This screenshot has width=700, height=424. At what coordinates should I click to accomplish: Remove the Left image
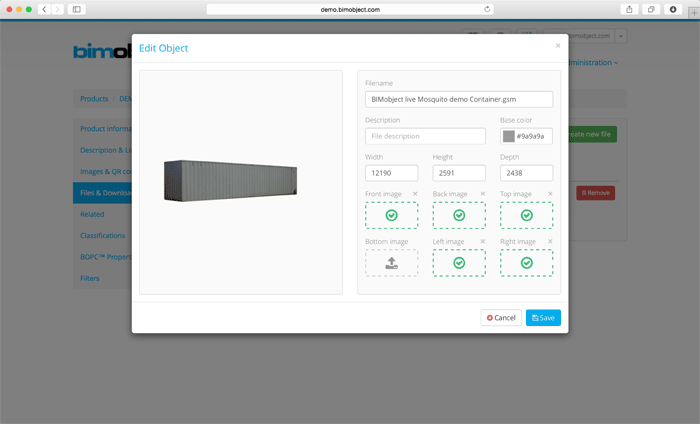pyautogui.click(x=482, y=242)
